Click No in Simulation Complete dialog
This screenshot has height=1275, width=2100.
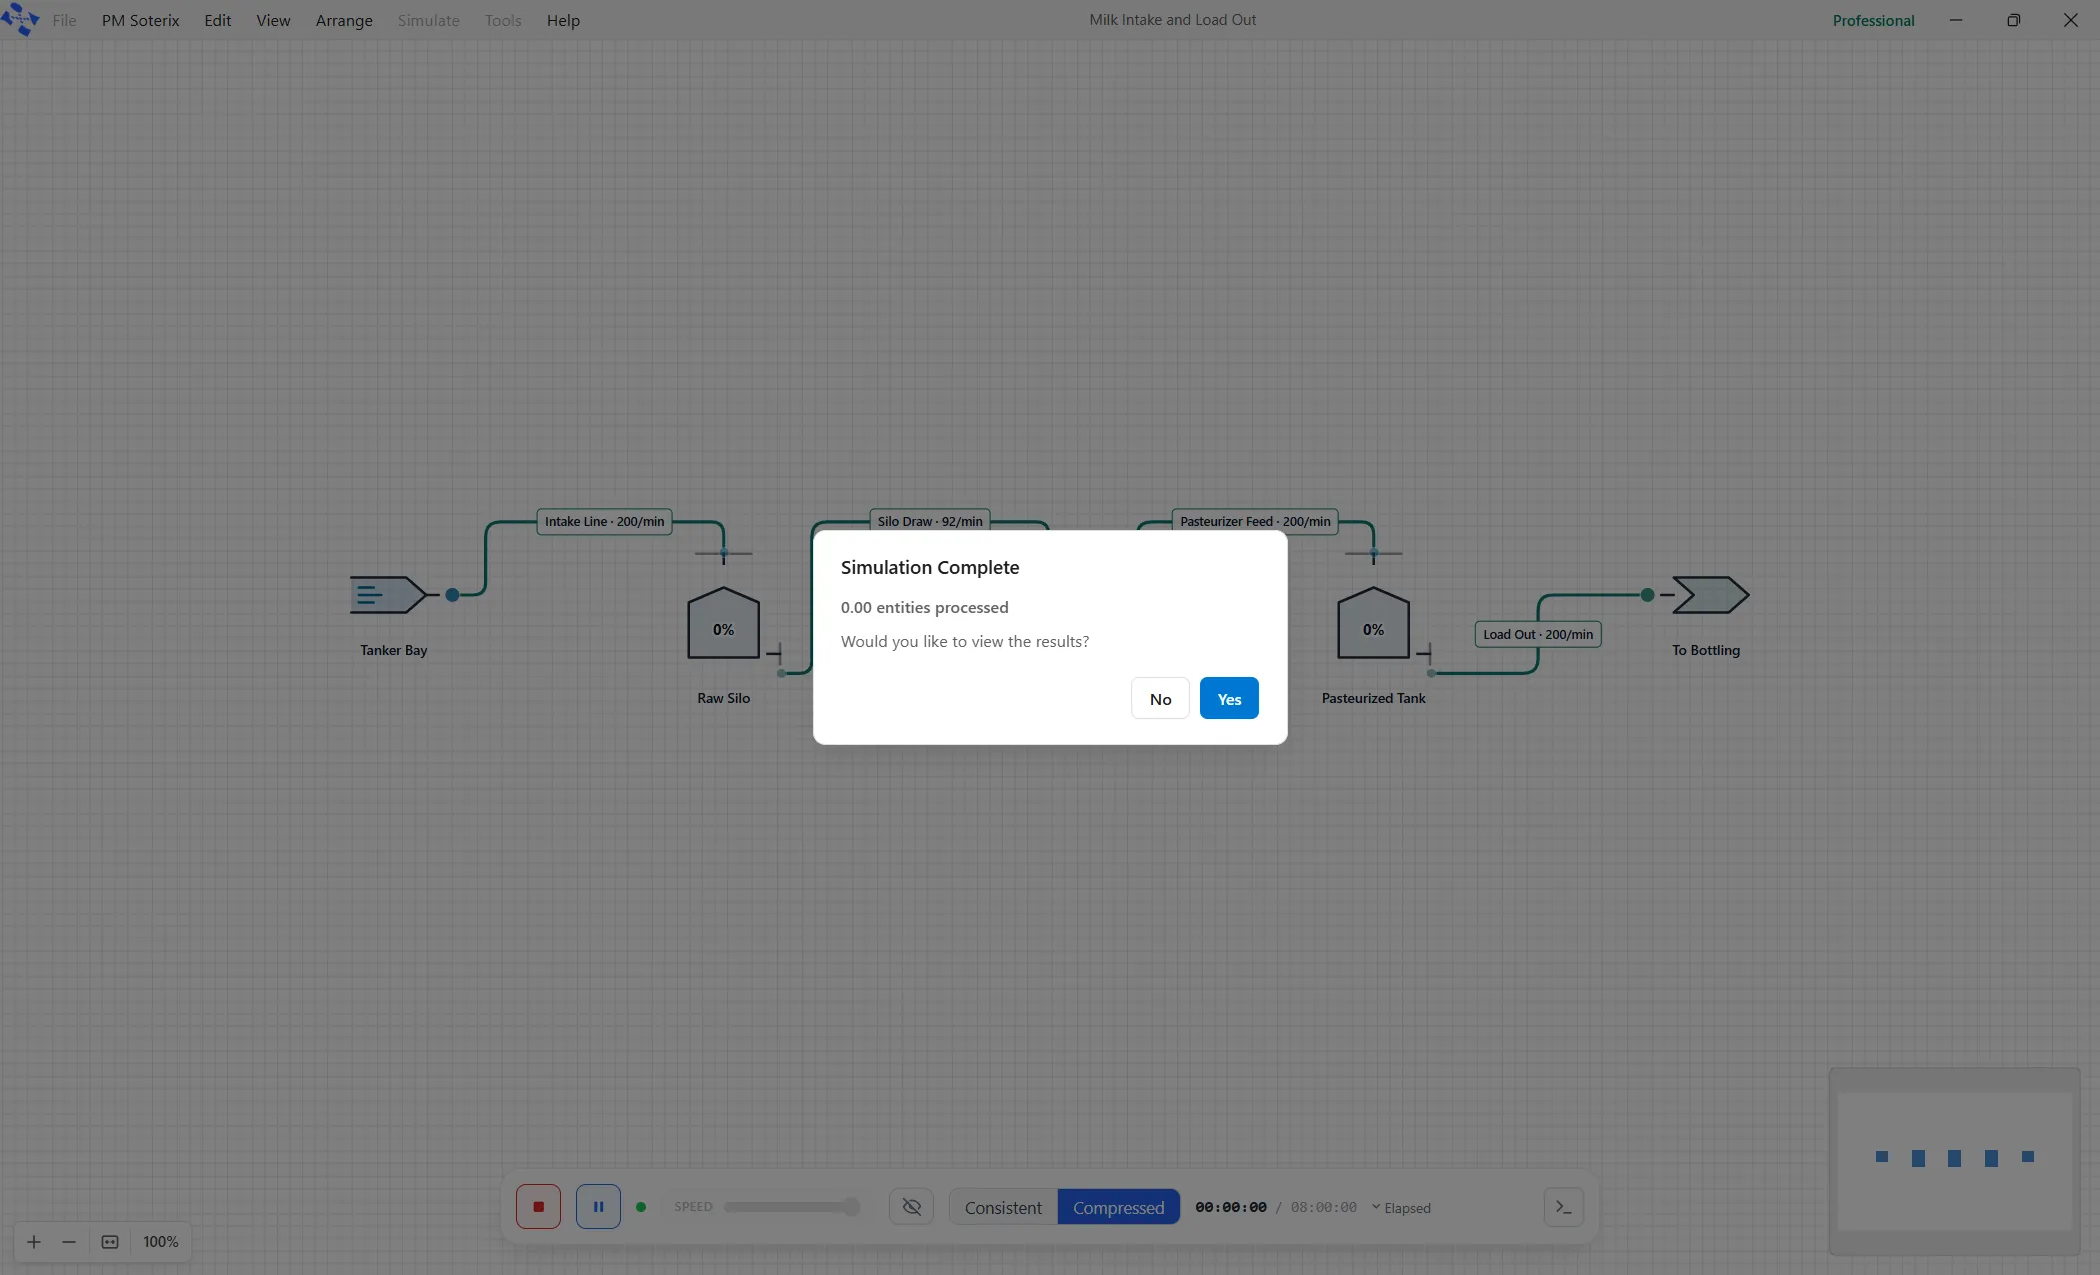[x=1160, y=698]
